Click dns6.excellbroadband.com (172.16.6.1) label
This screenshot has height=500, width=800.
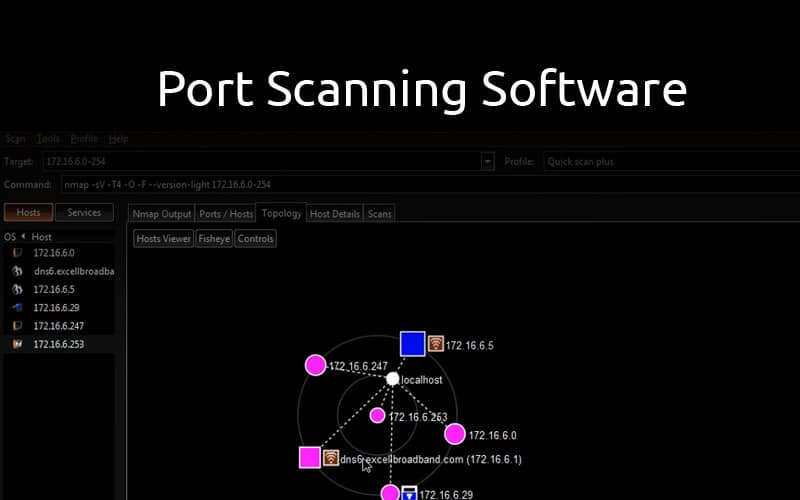pos(431,460)
